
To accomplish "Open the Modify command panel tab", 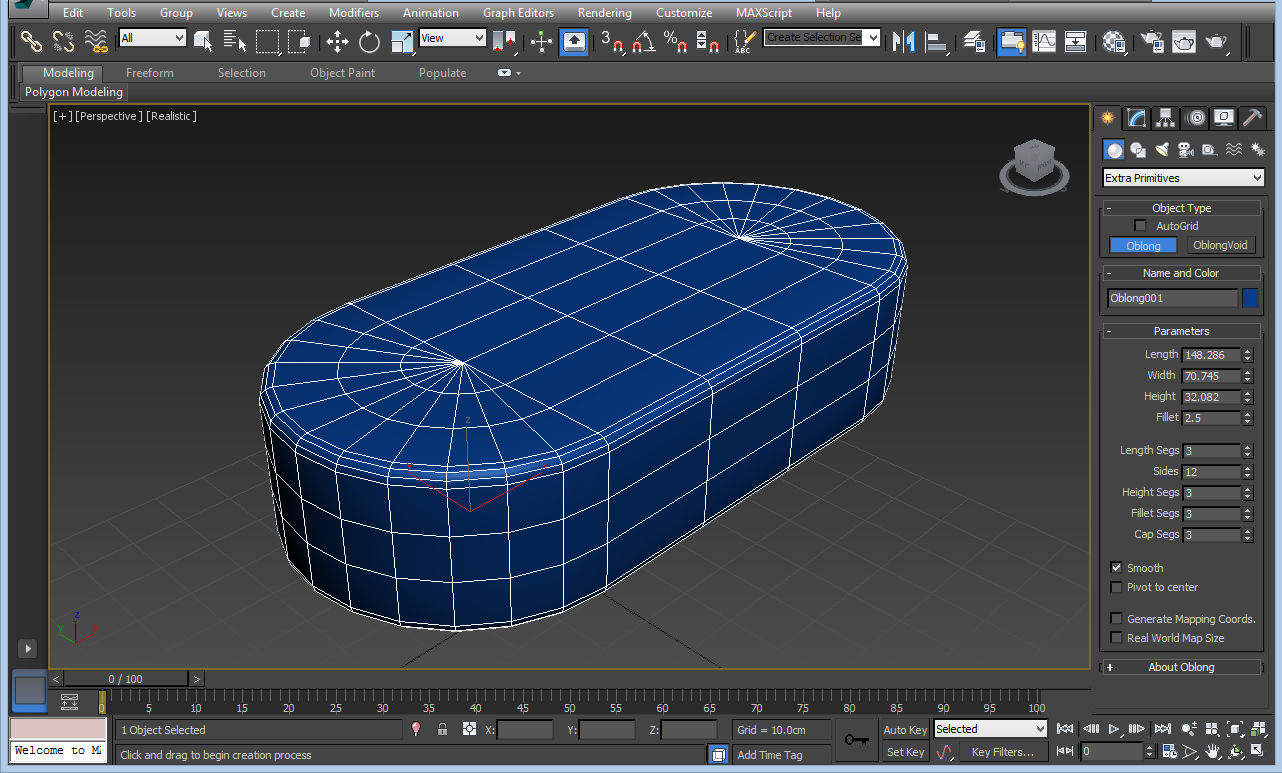I will point(1137,118).
